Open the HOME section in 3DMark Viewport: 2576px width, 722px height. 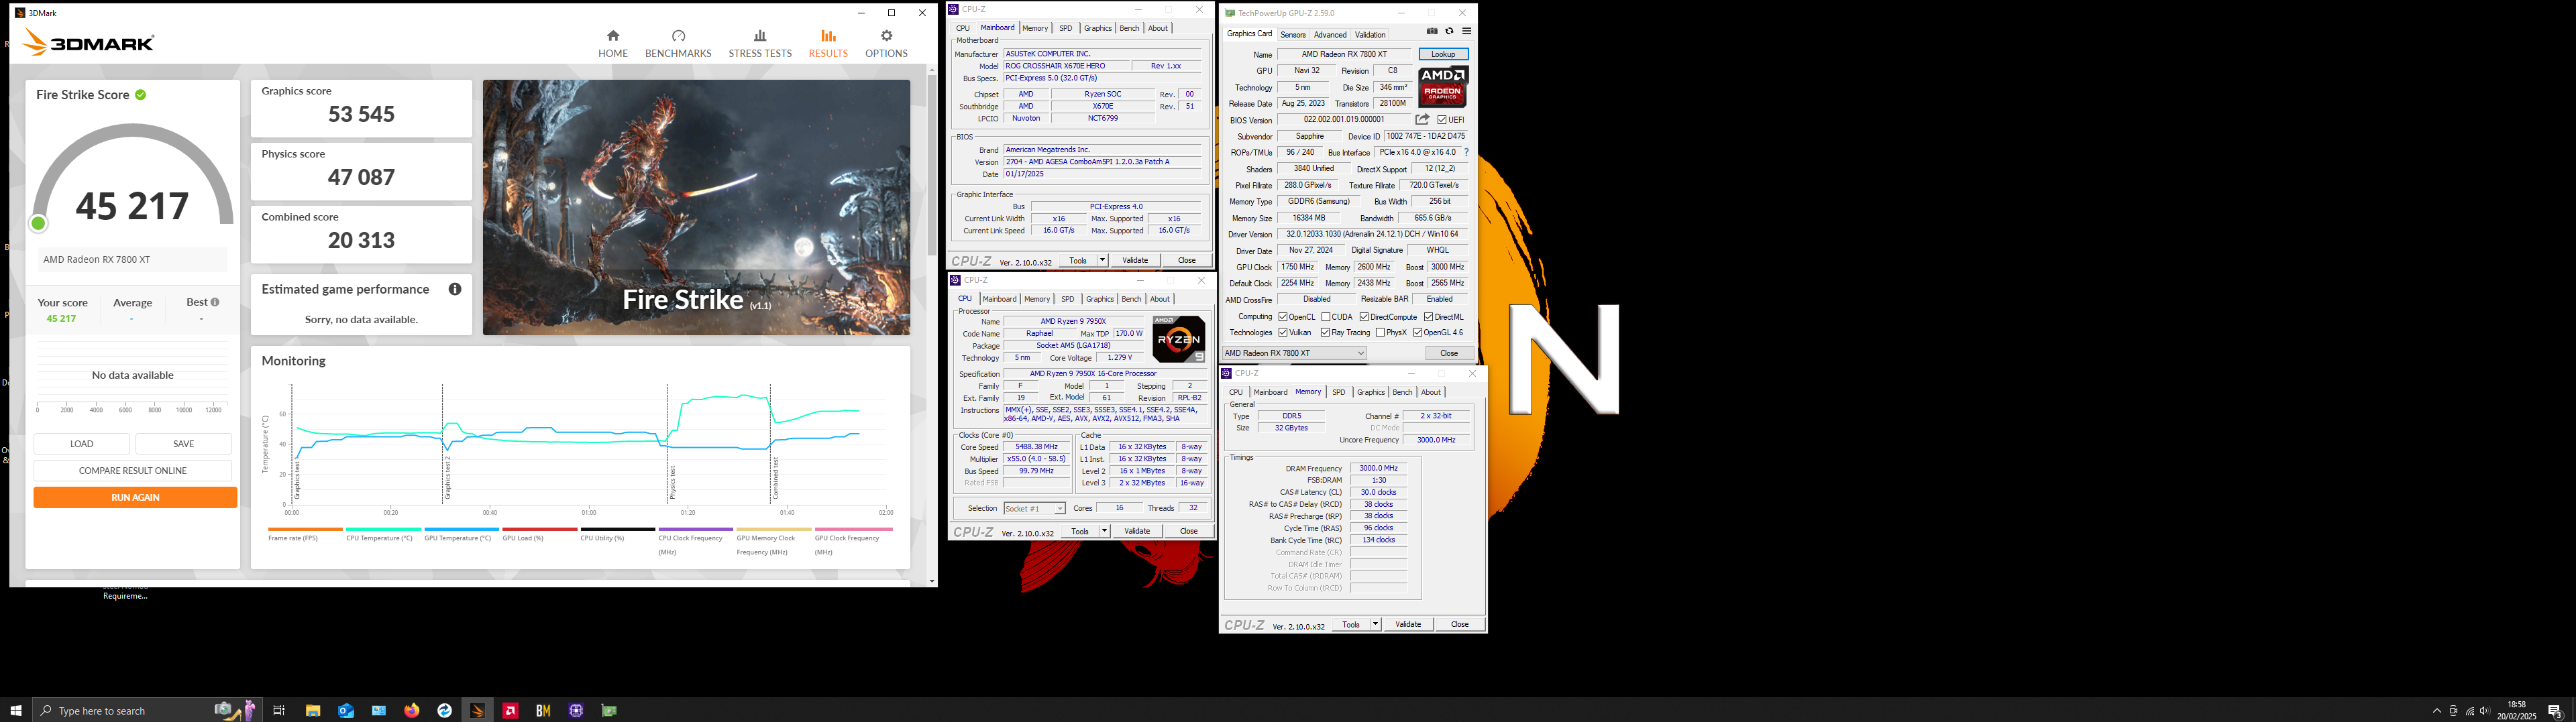click(613, 44)
